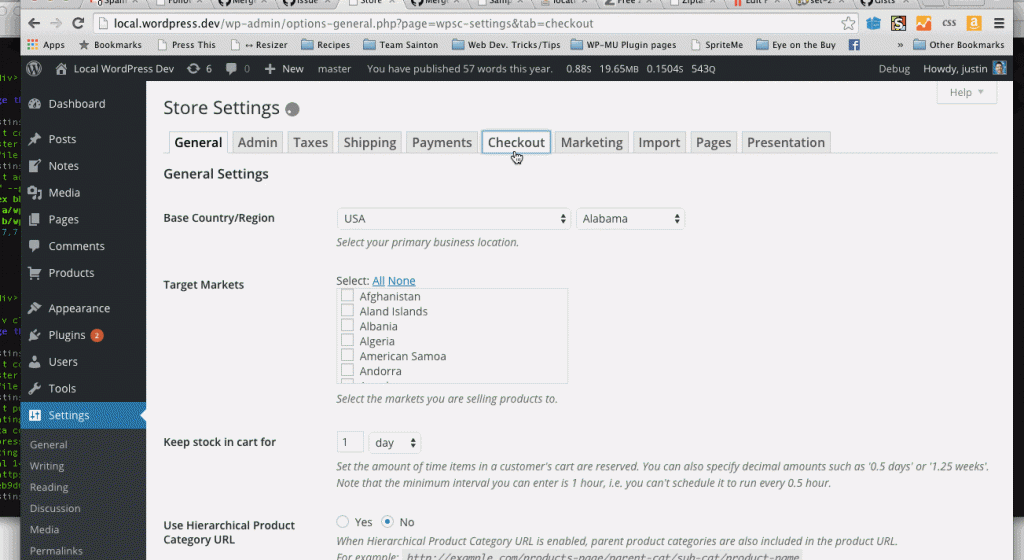Open Products in the sidebar

tap(71, 273)
